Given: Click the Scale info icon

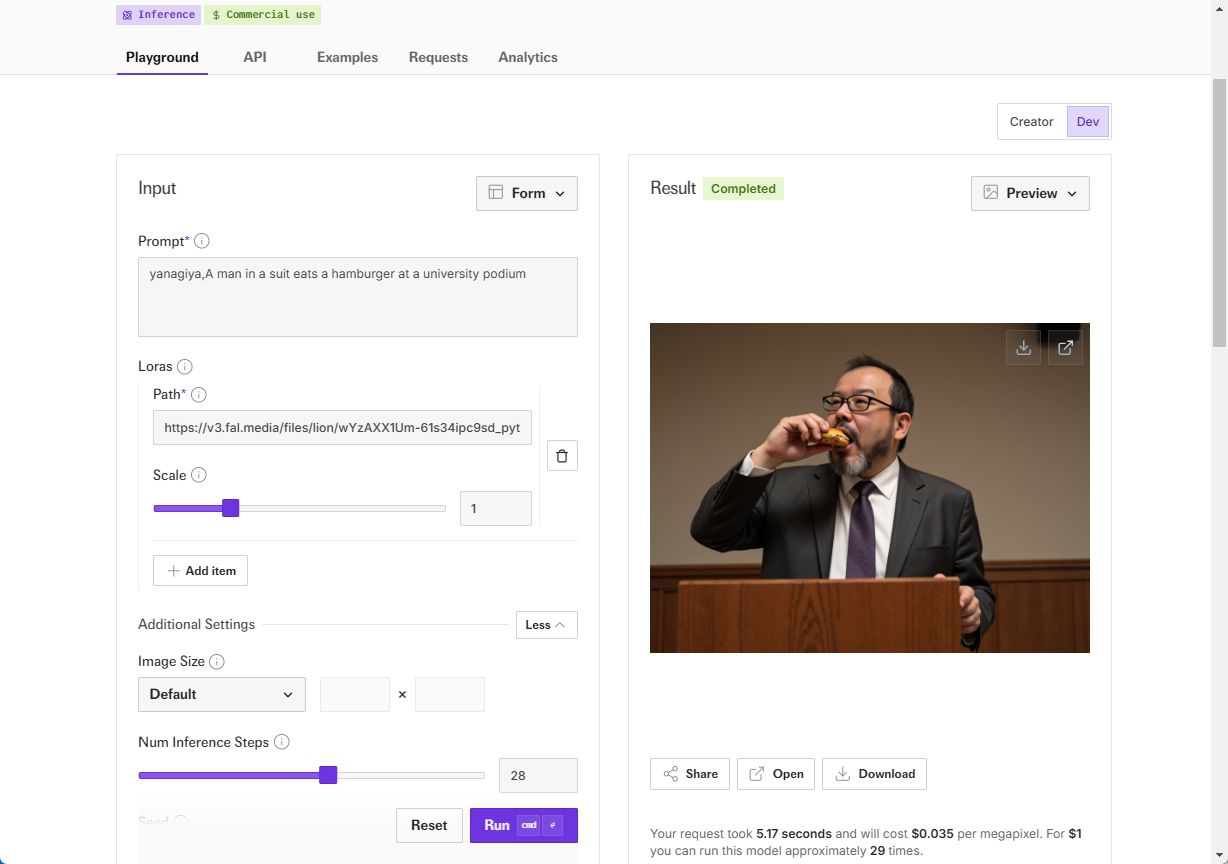Looking at the screenshot, I should [199, 475].
